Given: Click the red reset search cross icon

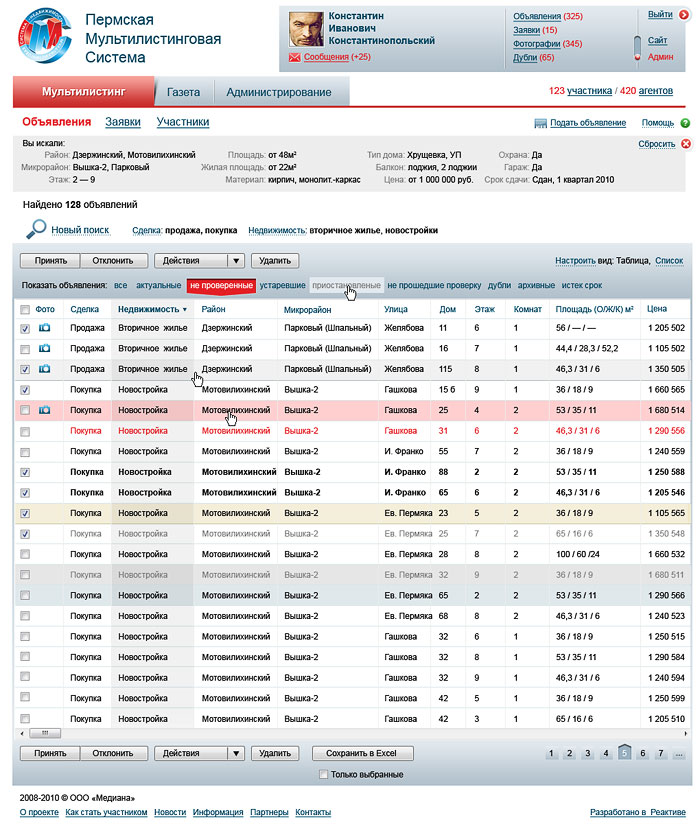Looking at the screenshot, I should coord(685,145).
